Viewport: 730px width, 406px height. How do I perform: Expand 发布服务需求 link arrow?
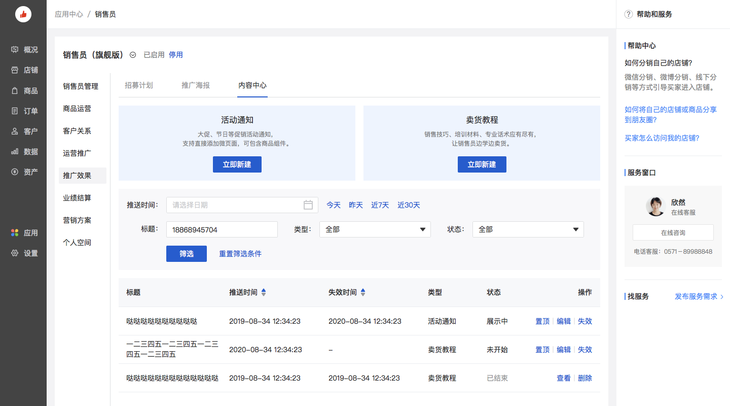[x=722, y=297]
